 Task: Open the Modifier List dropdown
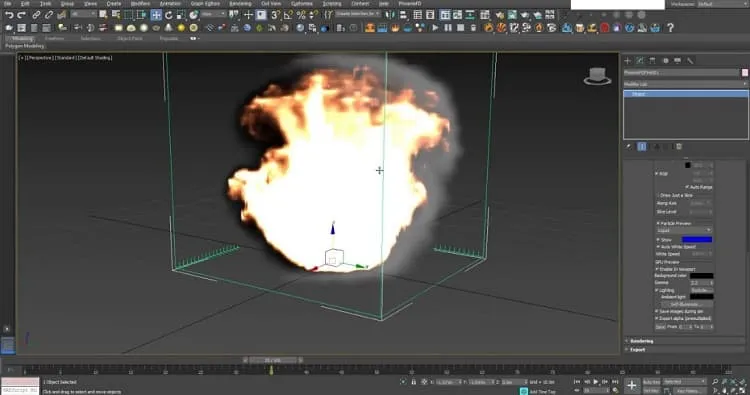pyautogui.click(x=685, y=84)
